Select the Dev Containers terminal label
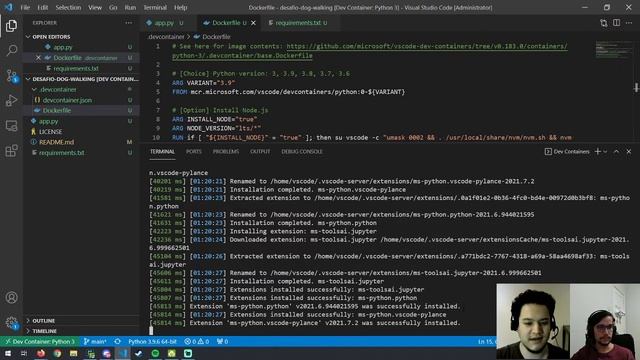The width and height of the screenshot is (640, 360). click(x=567, y=151)
